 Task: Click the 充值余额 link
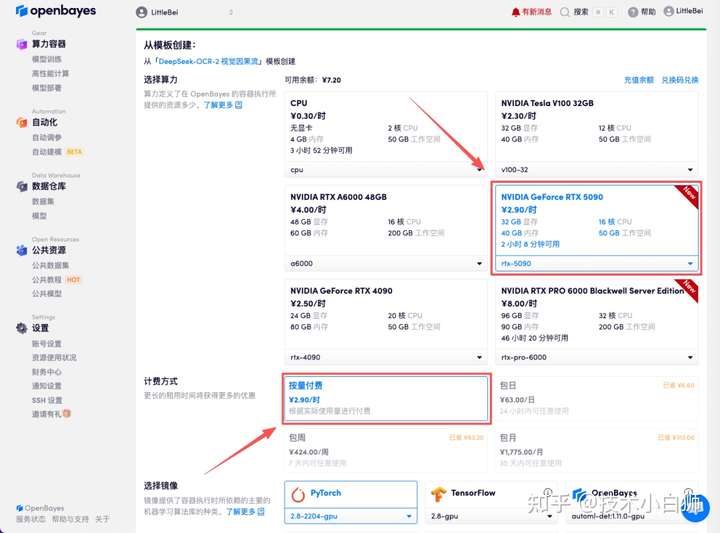click(639, 80)
